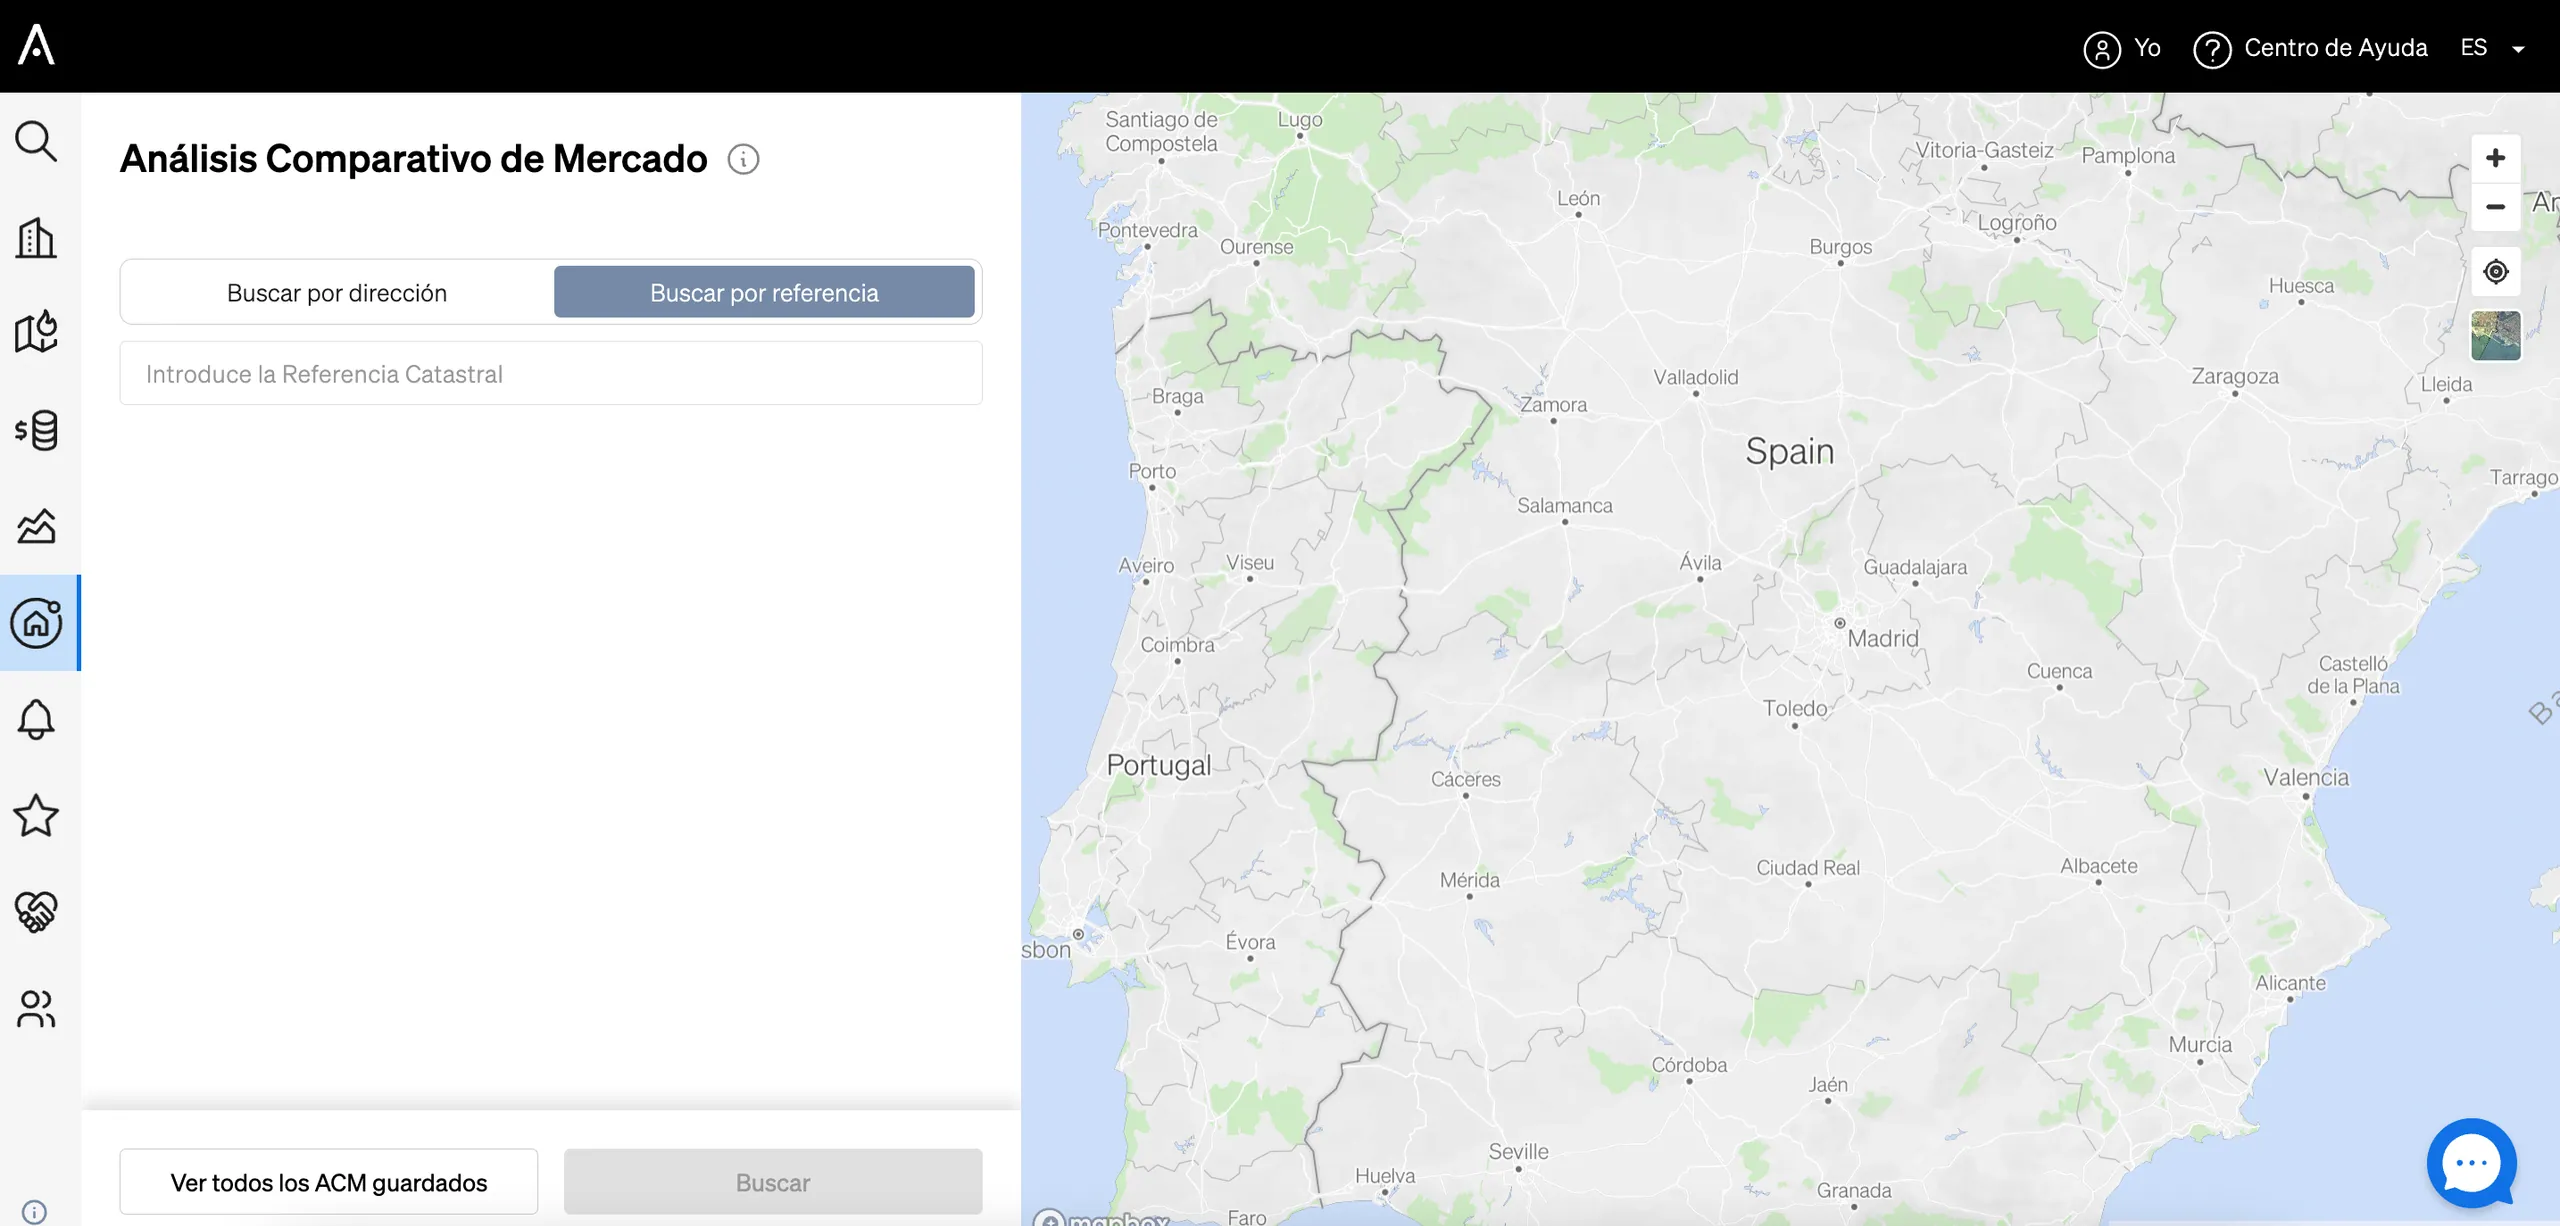Open the dollar coins stack sidebar icon
This screenshot has height=1226, width=2560.
pos(36,430)
